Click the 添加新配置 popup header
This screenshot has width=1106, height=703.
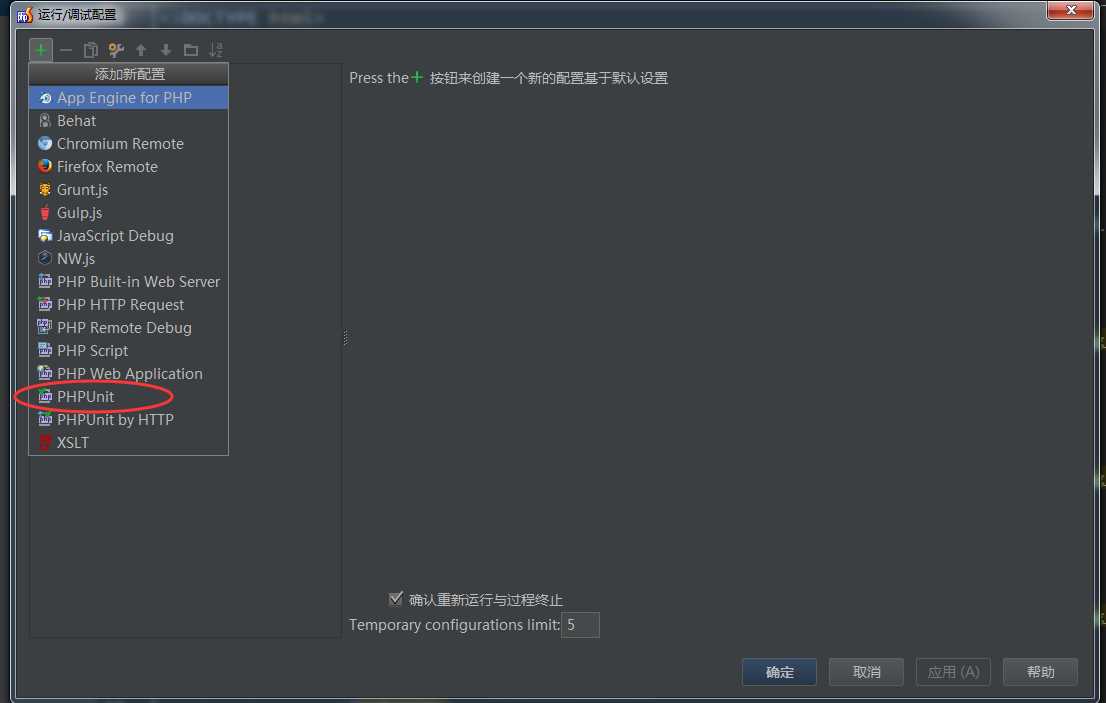tap(128, 74)
